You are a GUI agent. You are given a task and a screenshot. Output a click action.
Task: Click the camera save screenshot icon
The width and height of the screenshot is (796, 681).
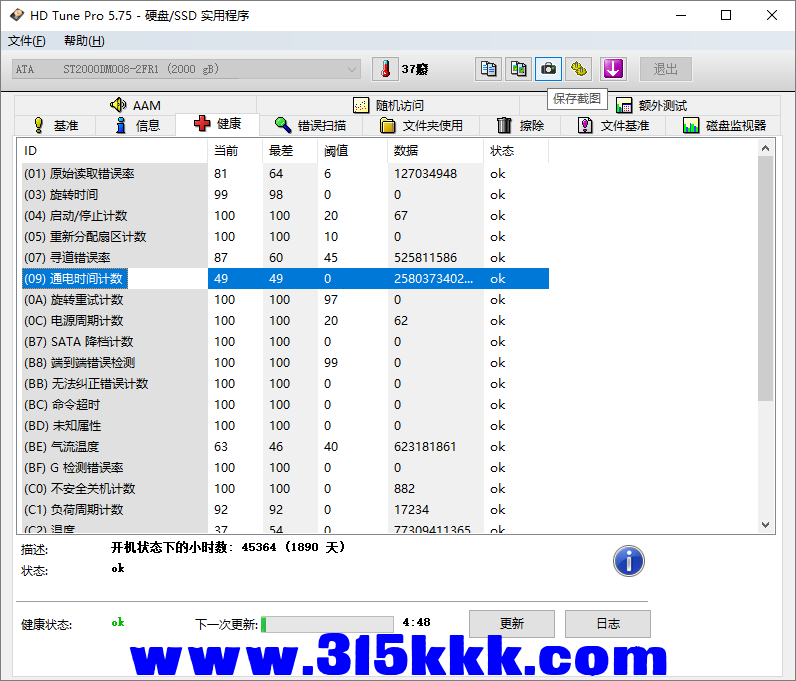(548, 69)
